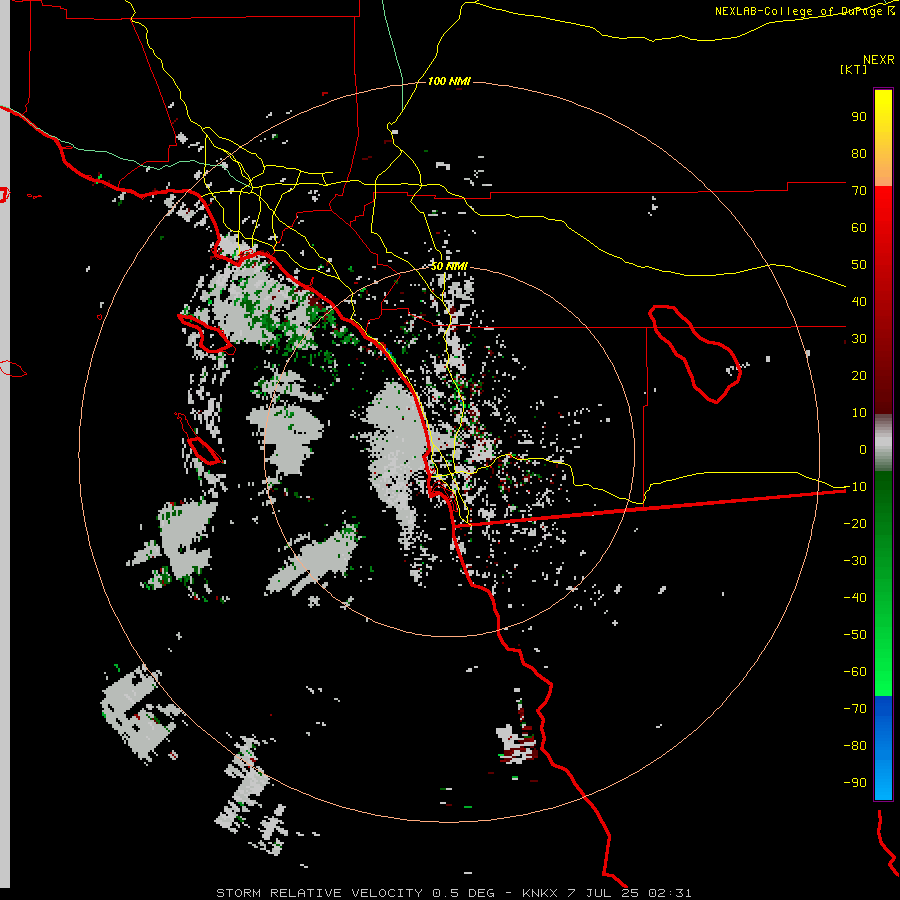This screenshot has height=900, width=900.
Task: Click the gray zero-velocity segment of the color bar
Action: tap(883, 443)
